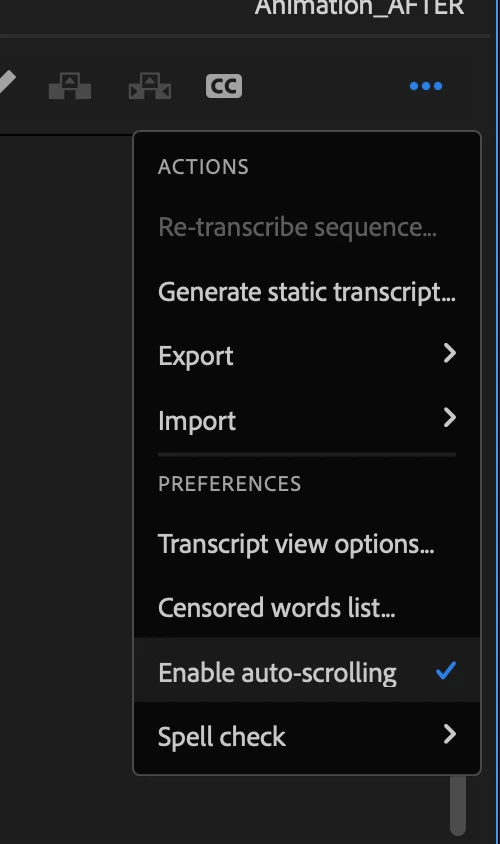This screenshot has height=844, width=500.
Task: Click the merge segments icon
Action: click(70, 86)
